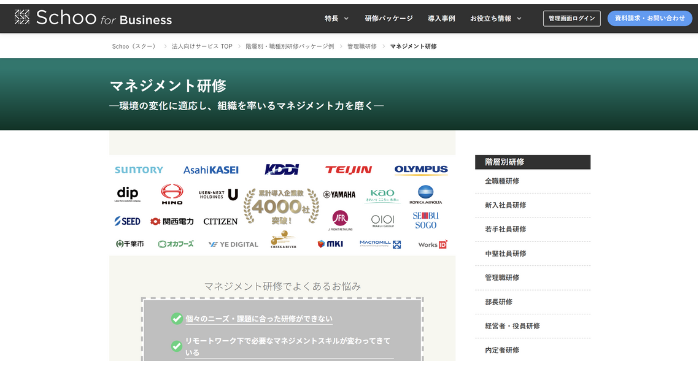Click the J. Front Retailing logo

340,220
